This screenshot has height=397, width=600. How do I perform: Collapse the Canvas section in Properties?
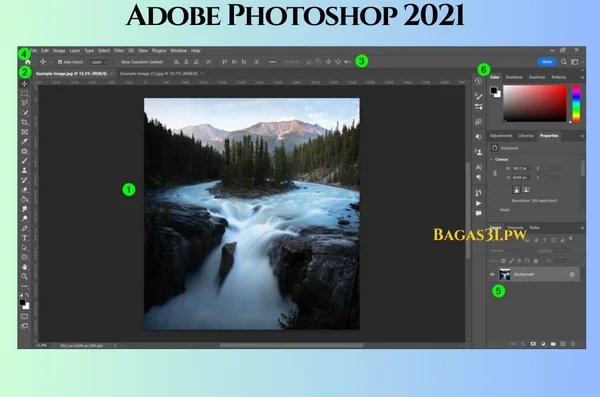click(491, 159)
